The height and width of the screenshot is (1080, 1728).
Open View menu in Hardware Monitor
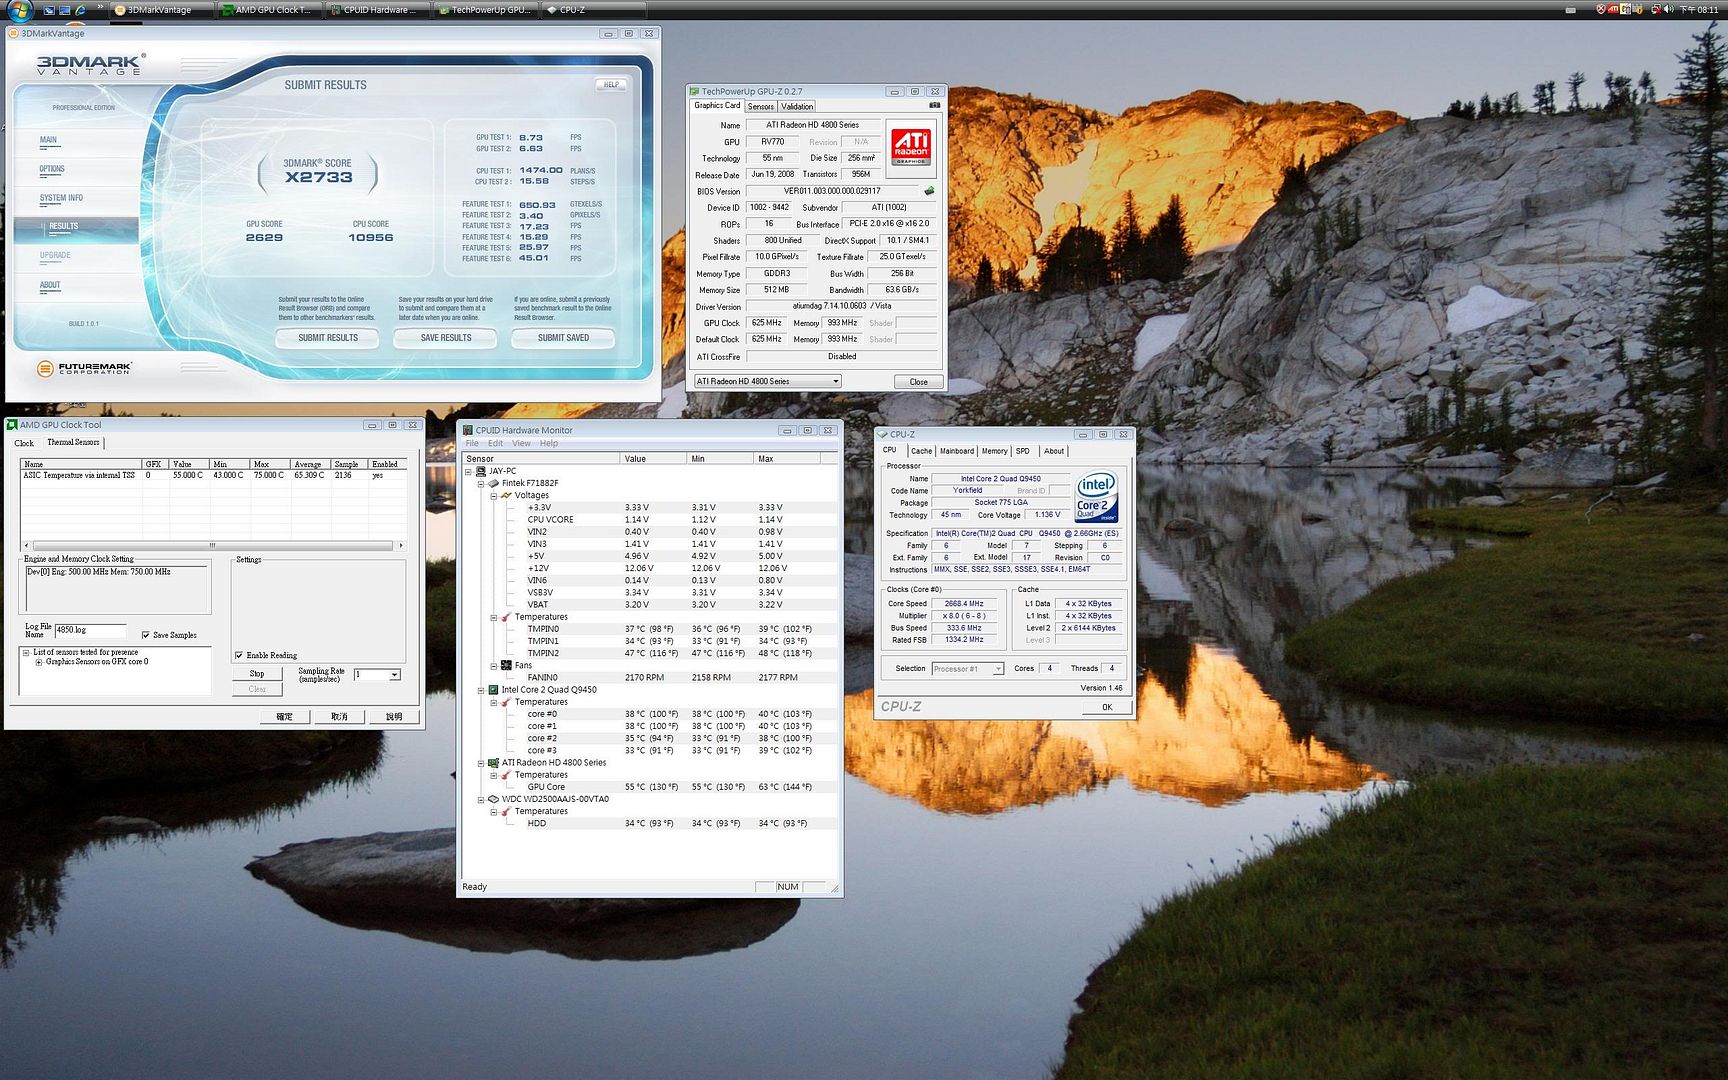point(521,443)
